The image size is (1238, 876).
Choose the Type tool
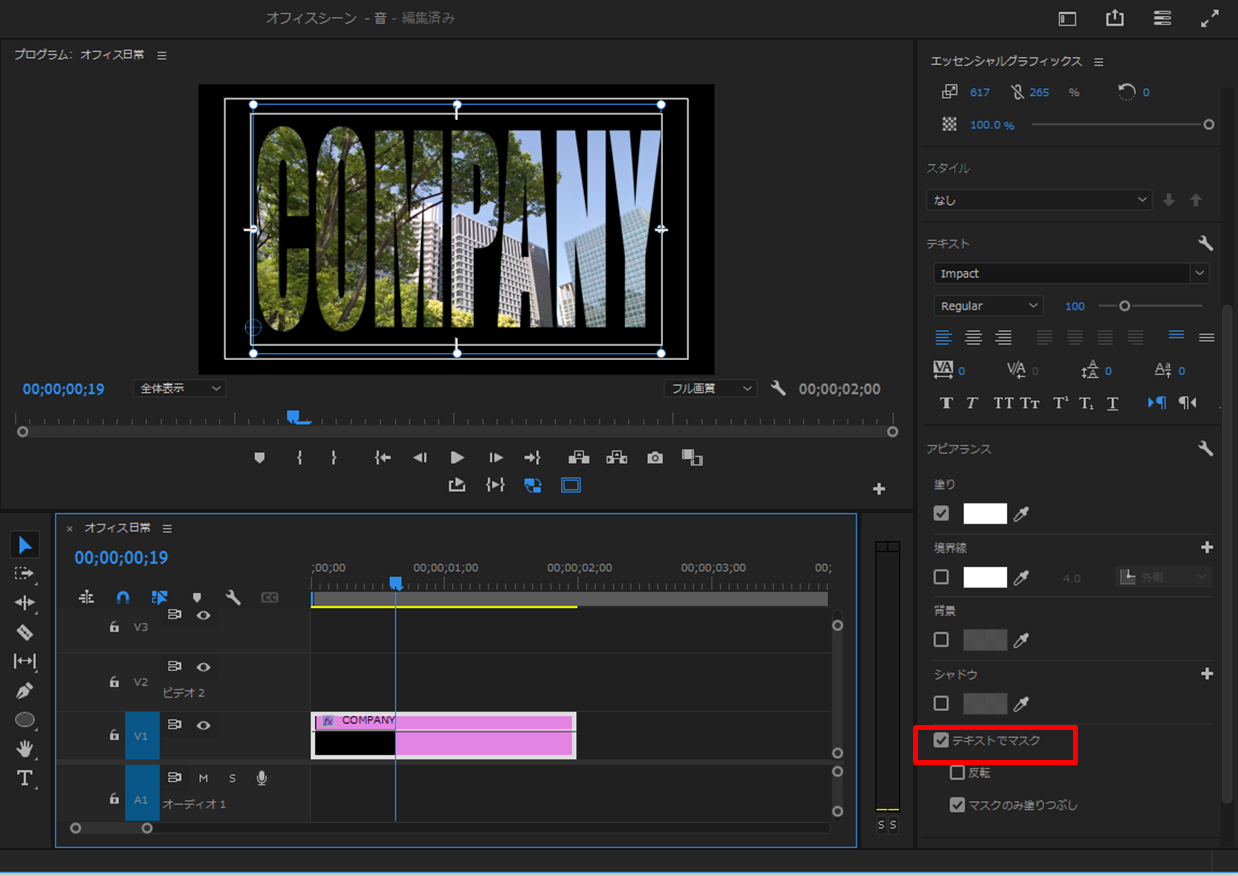(x=25, y=778)
